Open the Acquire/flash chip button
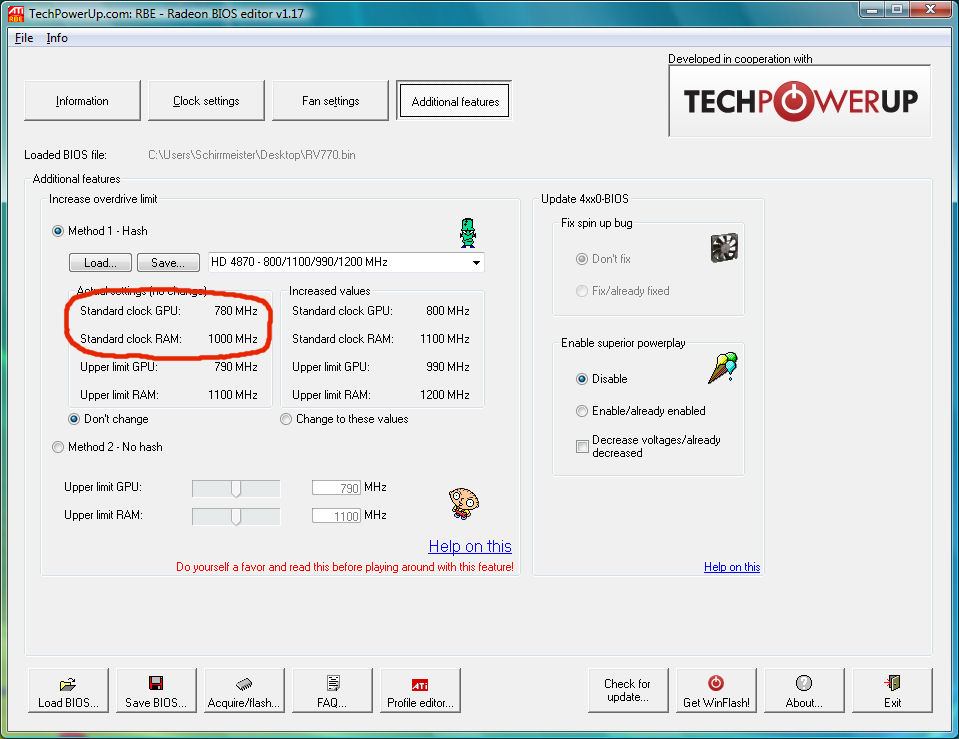This screenshot has height=739, width=959. (x=244, y=691)
